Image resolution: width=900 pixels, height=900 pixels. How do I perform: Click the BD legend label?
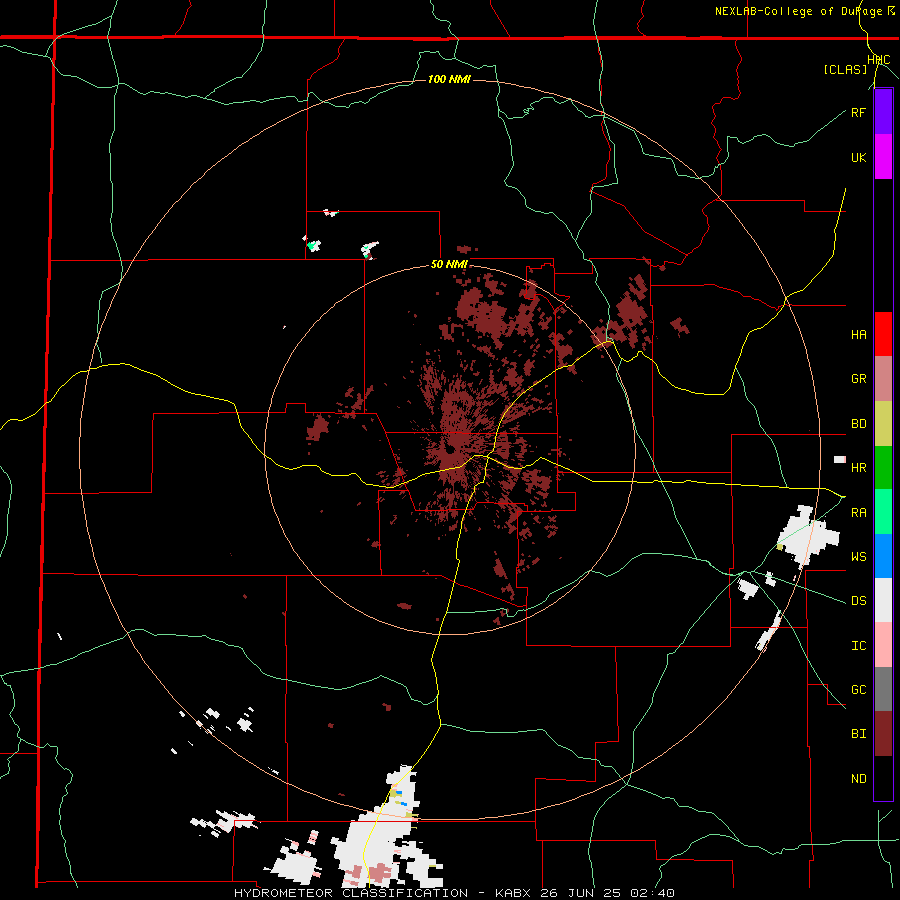pyautogui.click(x=858, y=424)
